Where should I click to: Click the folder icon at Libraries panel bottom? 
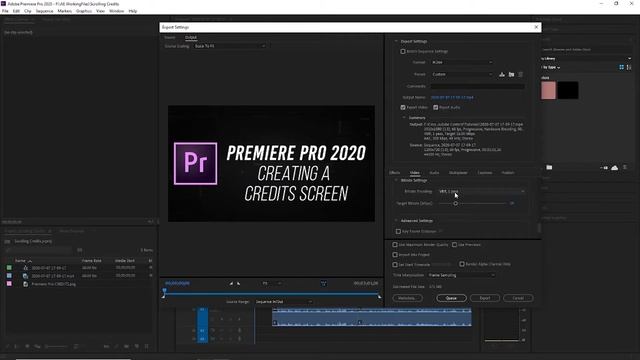pyautogui.click(x=549, y=167)
